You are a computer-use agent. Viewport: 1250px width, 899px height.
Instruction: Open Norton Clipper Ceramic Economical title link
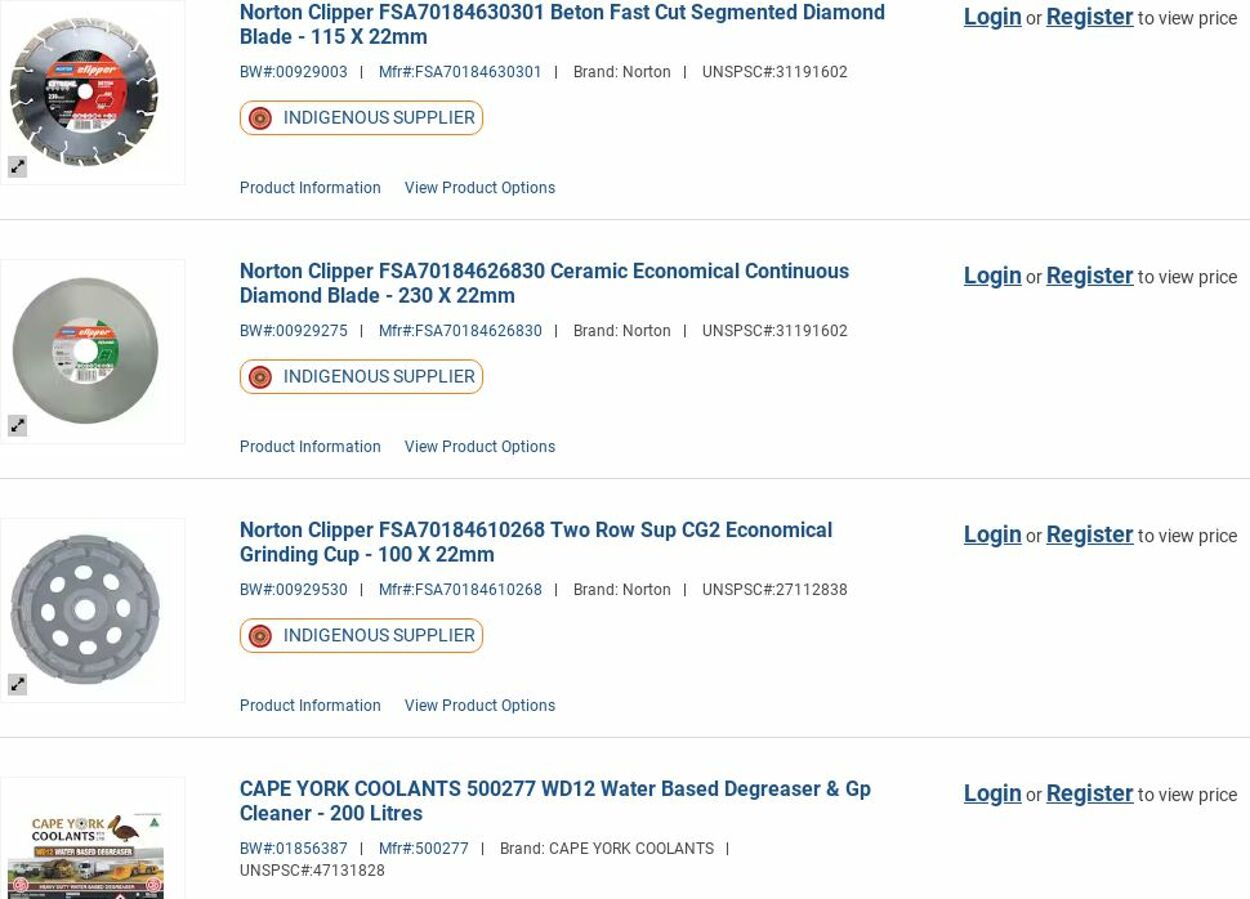[543, 283]
